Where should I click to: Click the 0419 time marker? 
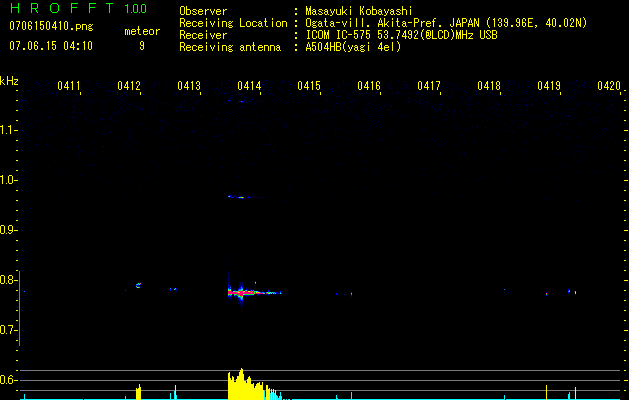pos(549,85)
